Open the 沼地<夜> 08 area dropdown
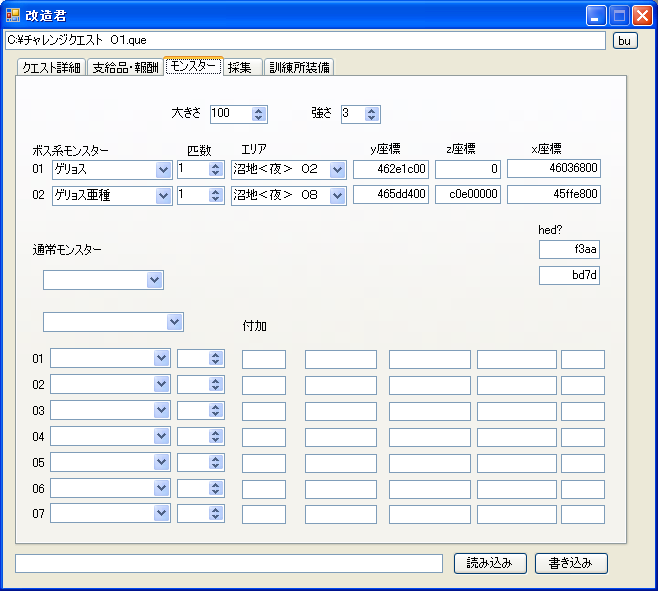658x591 pixels. point(338,196)
